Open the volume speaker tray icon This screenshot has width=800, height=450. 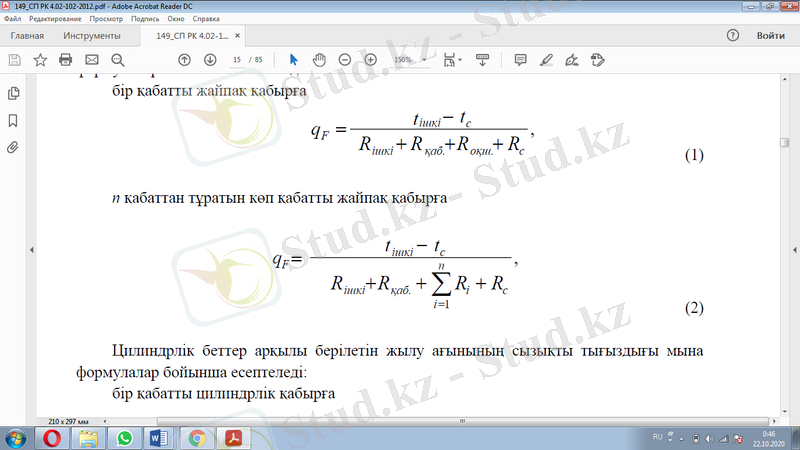click(x=710, y=439)
